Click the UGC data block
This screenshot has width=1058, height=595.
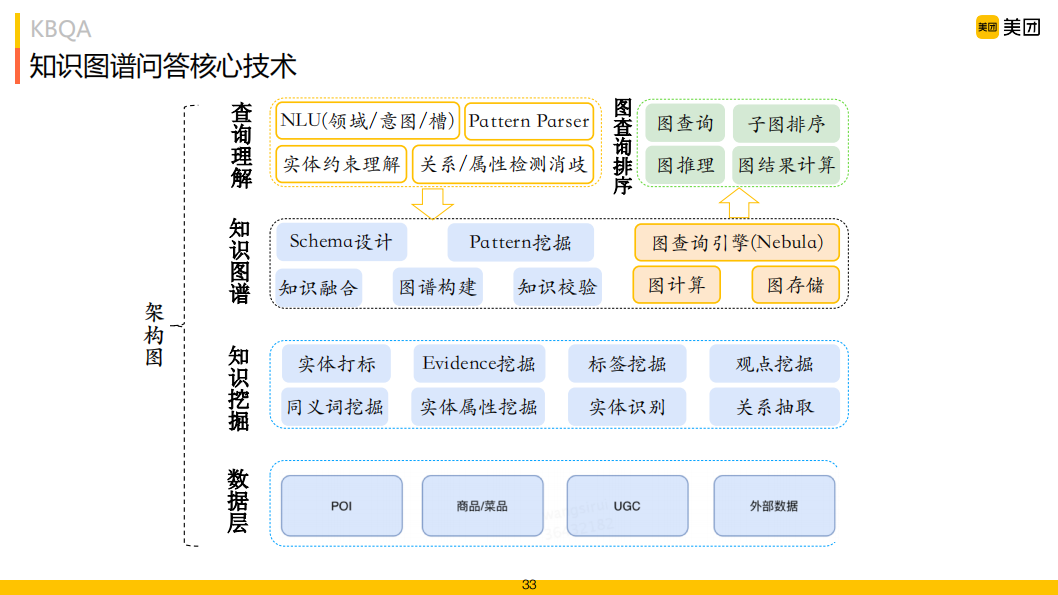pos(628,506)
